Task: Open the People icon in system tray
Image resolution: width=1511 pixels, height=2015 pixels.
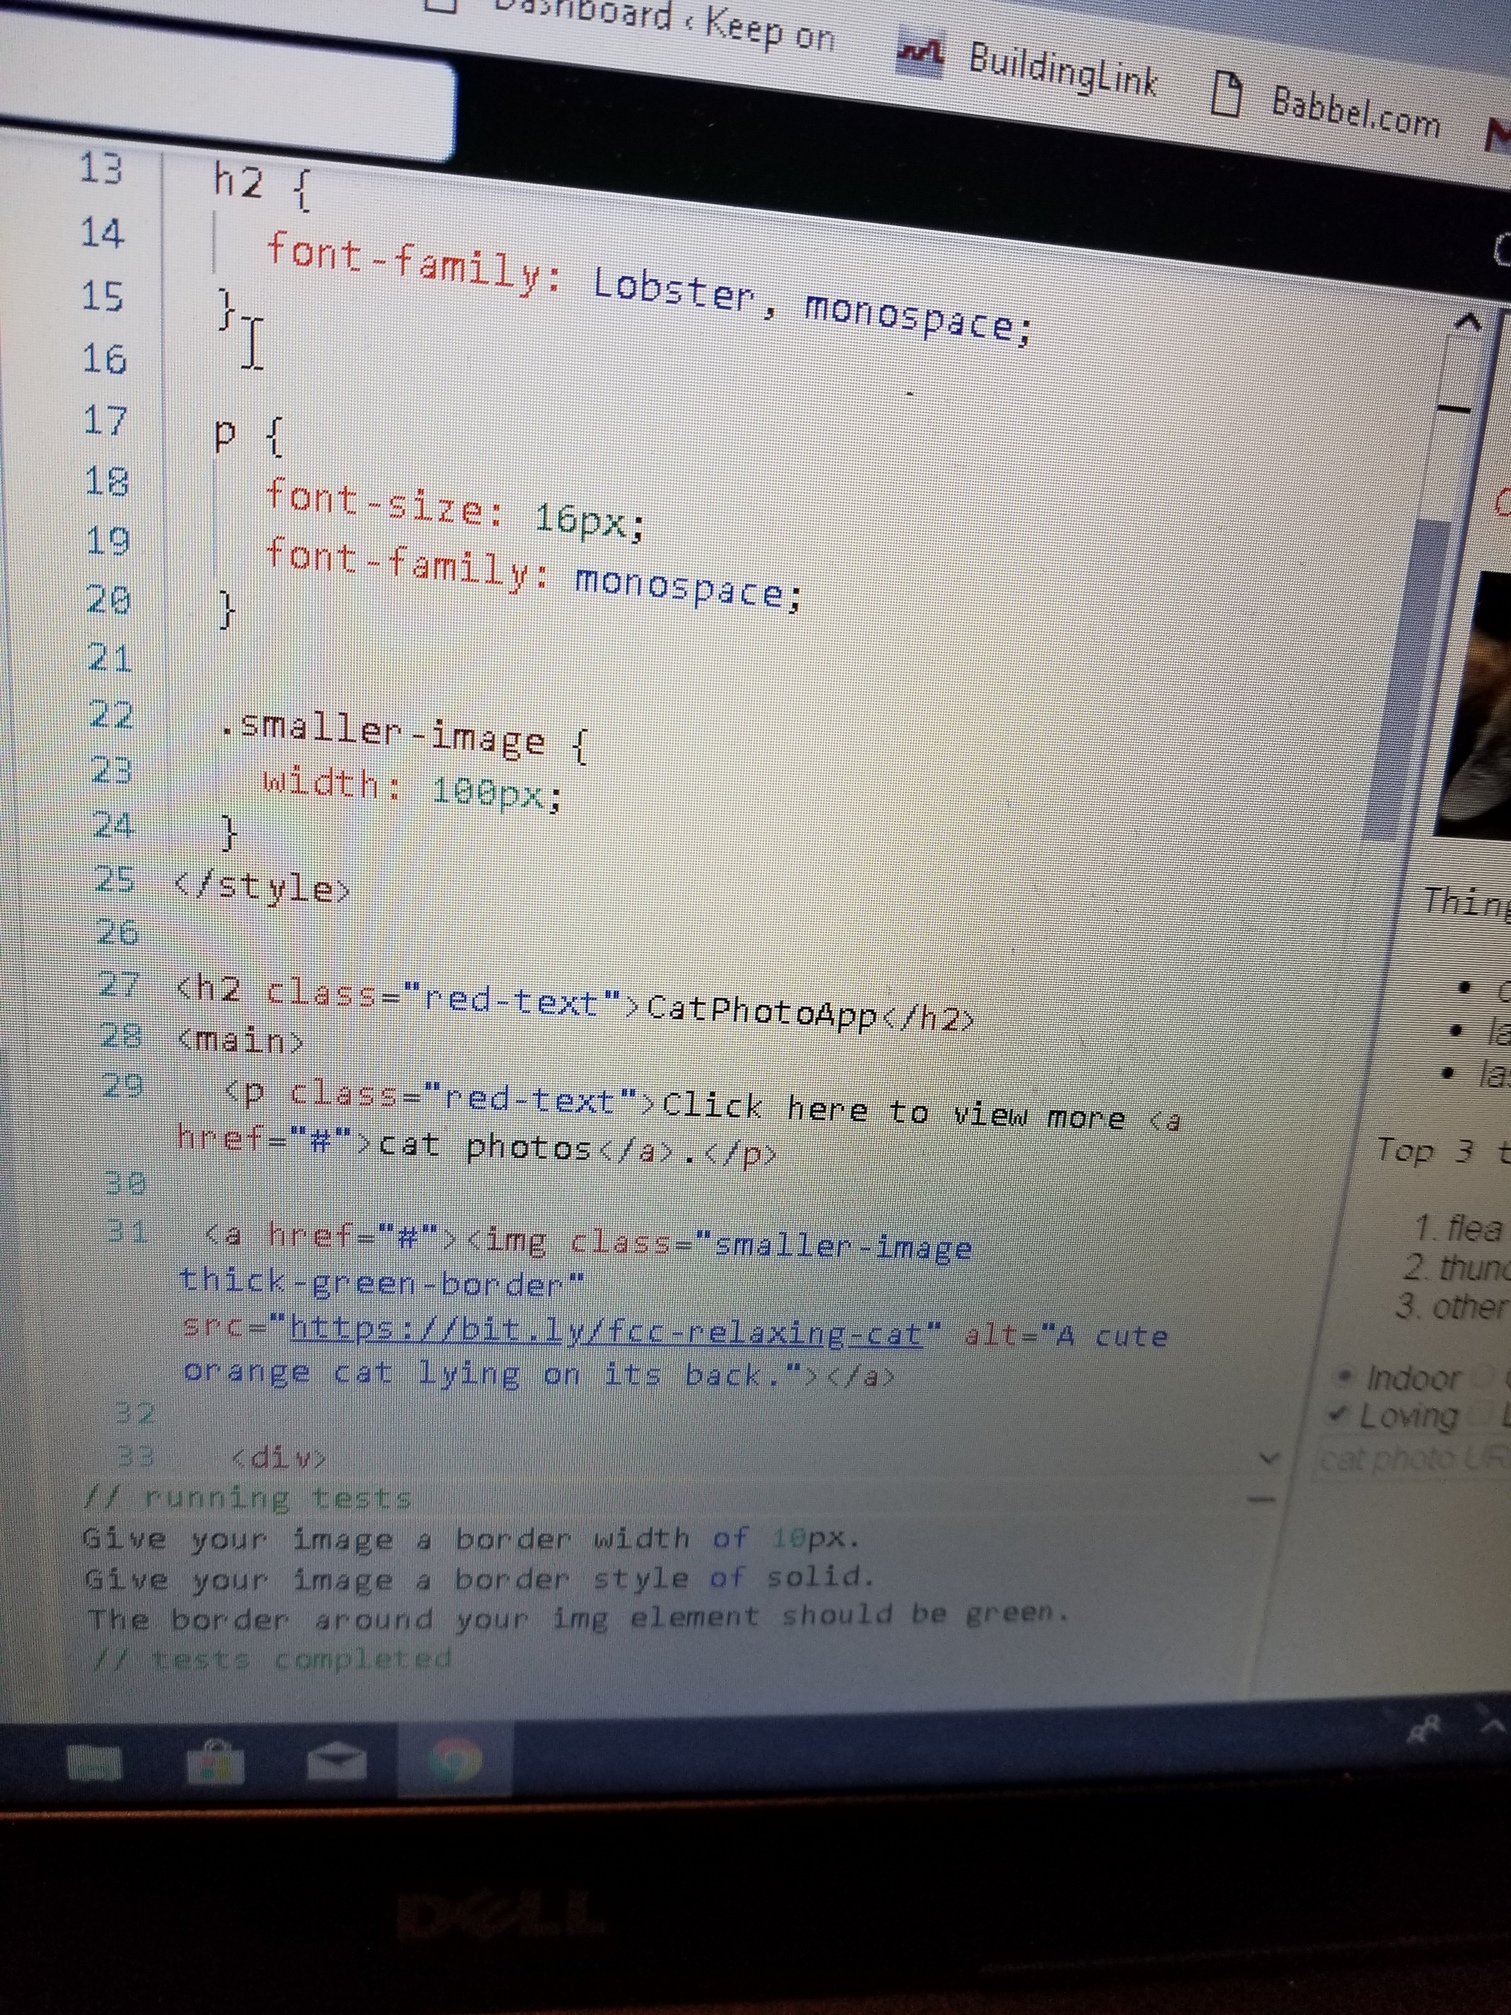Action: 1424,1728
